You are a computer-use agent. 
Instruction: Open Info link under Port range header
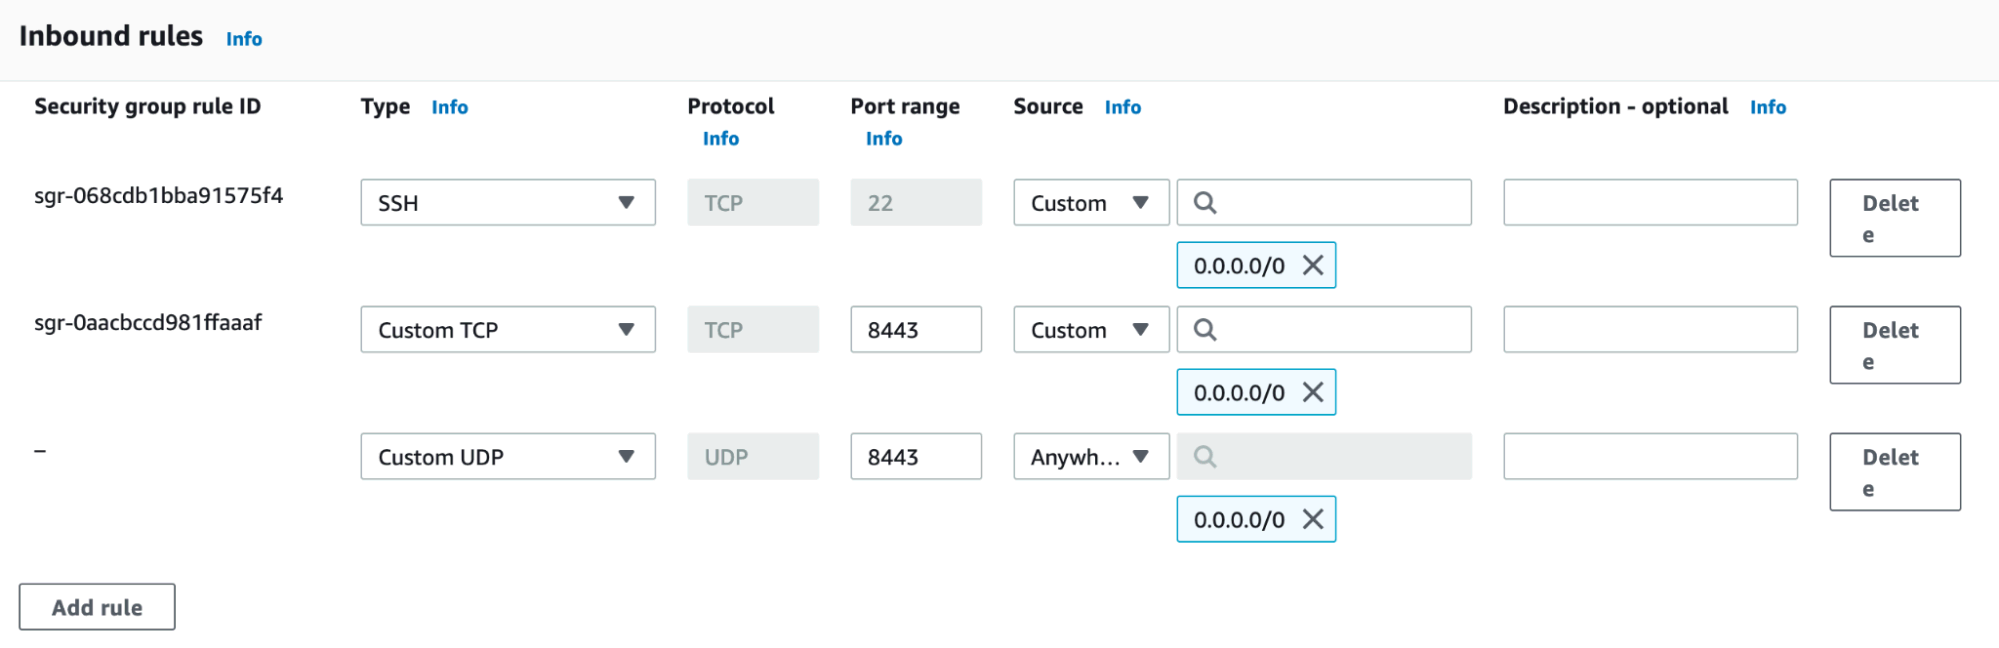(884, 139)
